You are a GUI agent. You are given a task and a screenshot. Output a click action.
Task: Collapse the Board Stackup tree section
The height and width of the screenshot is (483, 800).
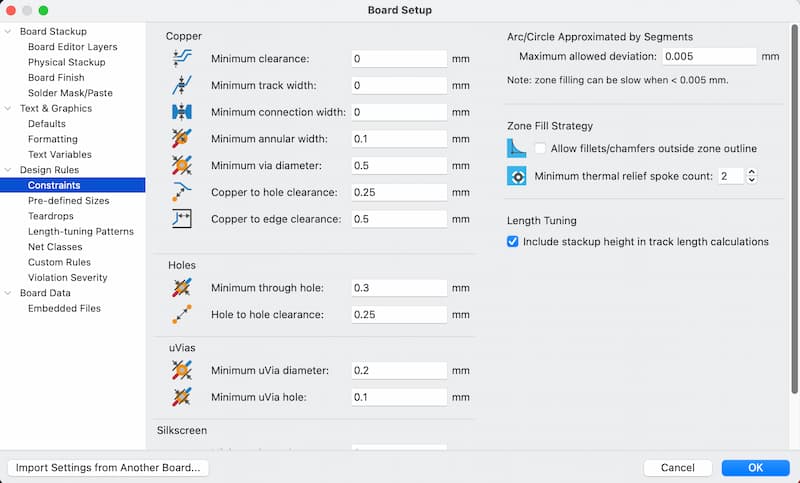point(11,32)
